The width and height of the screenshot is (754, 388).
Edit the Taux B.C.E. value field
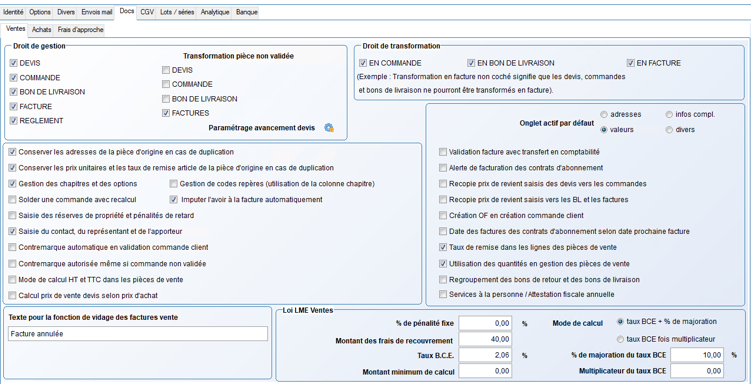click(x=485, y=355)
